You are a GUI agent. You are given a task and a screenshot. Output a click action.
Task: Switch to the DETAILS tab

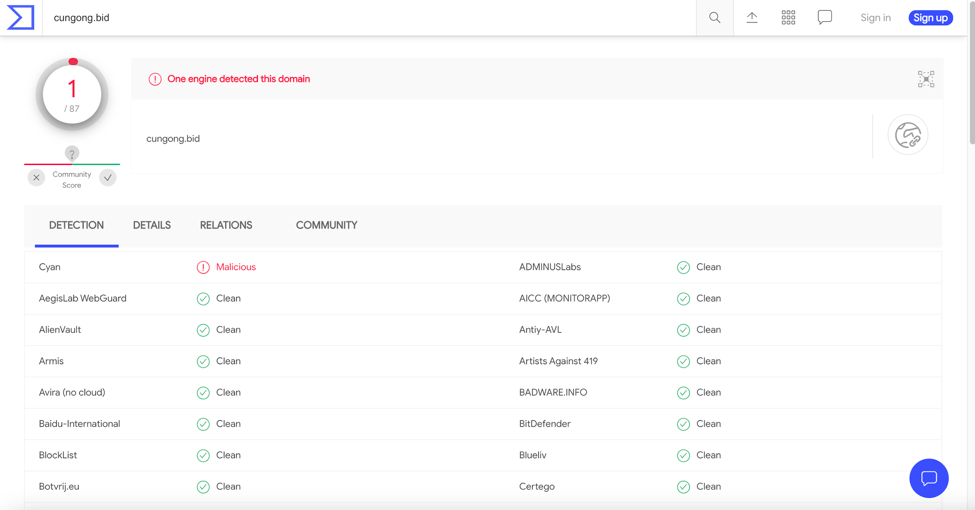[x=152, y=225]
